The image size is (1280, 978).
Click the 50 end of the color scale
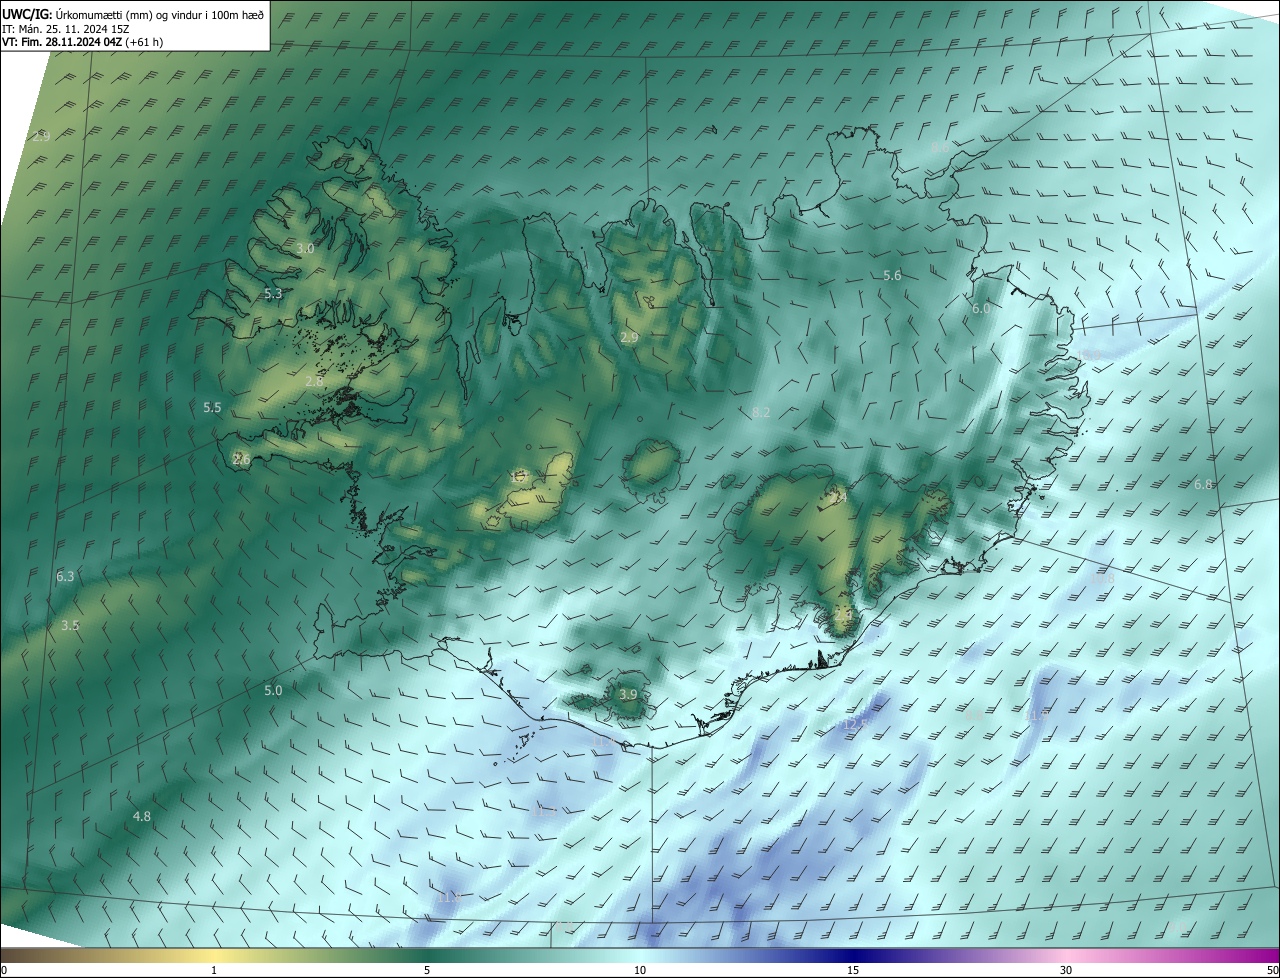pos(1272,970)
